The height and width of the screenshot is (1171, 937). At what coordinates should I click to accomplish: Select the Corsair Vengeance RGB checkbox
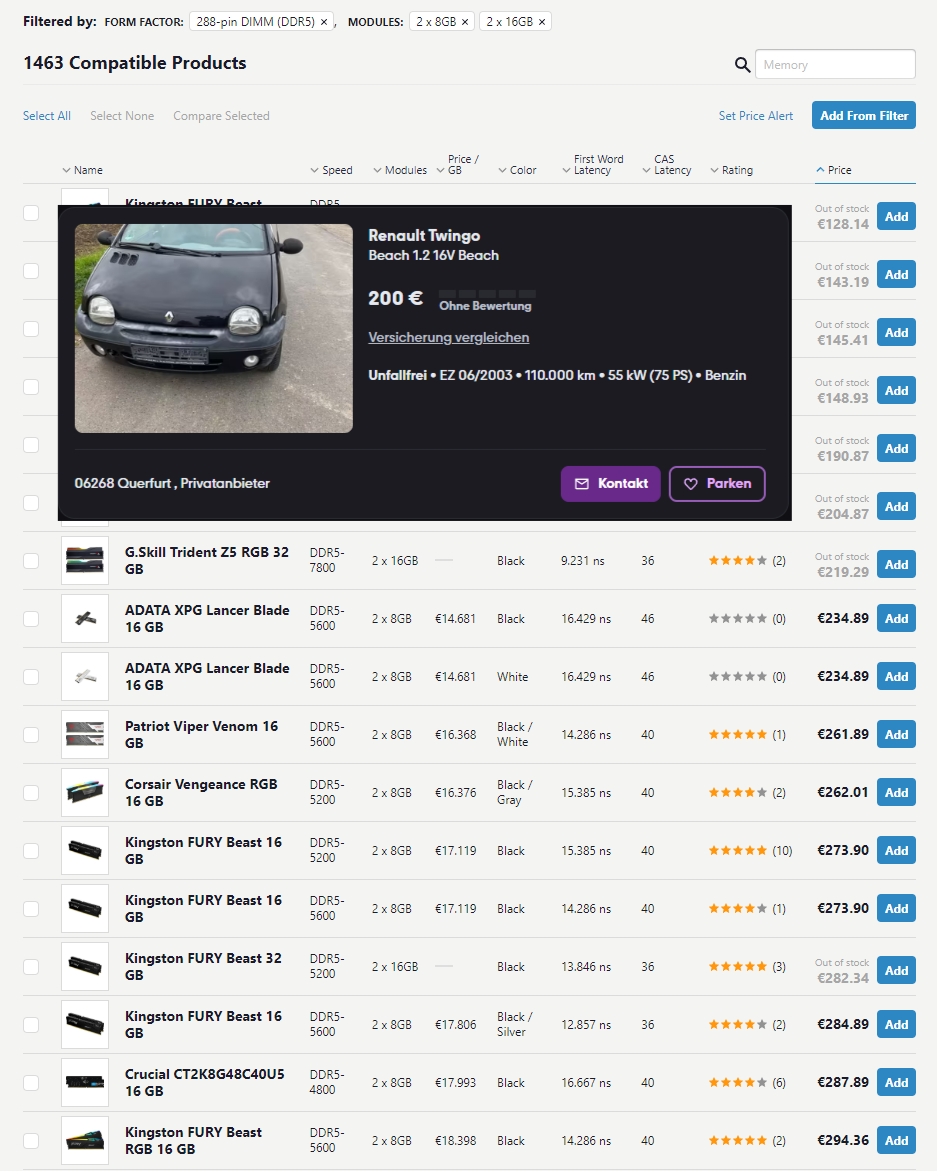pyautogui.click(x=31, y=792)
